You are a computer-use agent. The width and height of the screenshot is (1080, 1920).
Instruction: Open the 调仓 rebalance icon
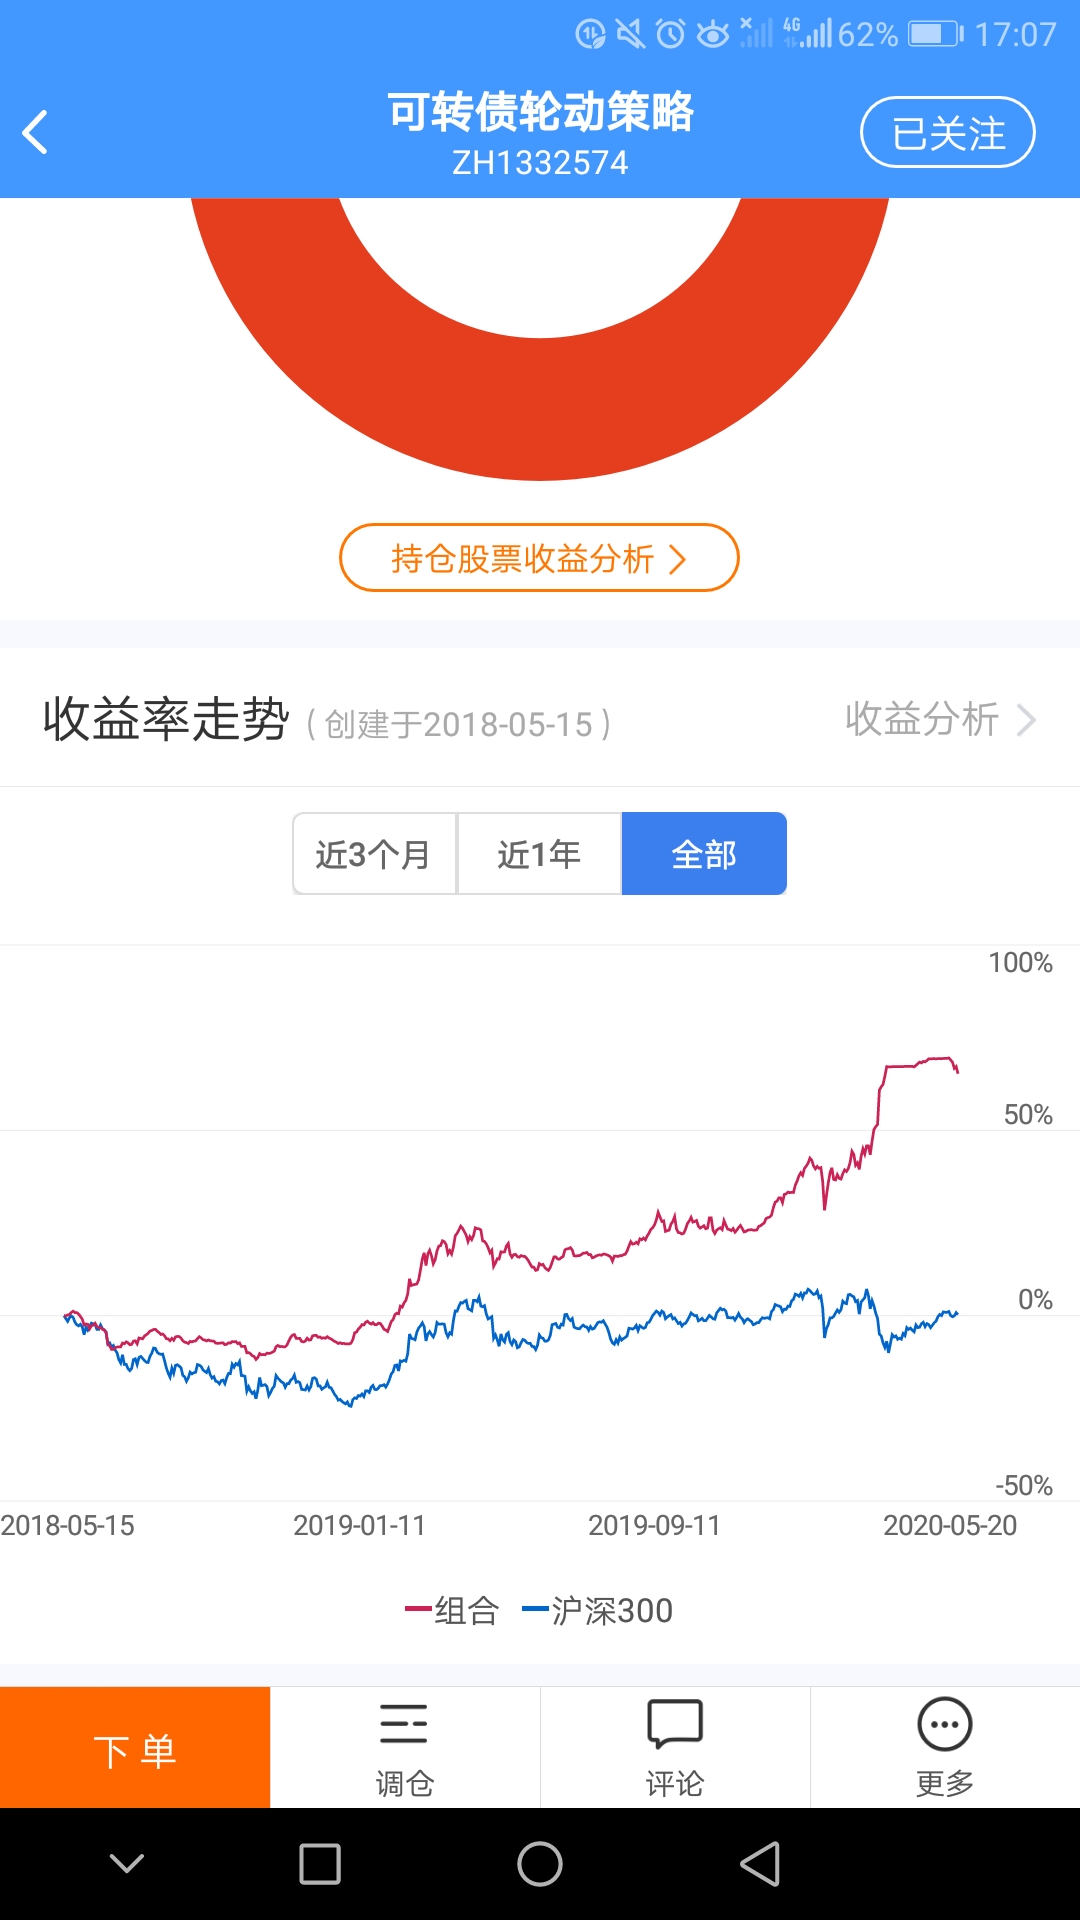(404, 1747)
